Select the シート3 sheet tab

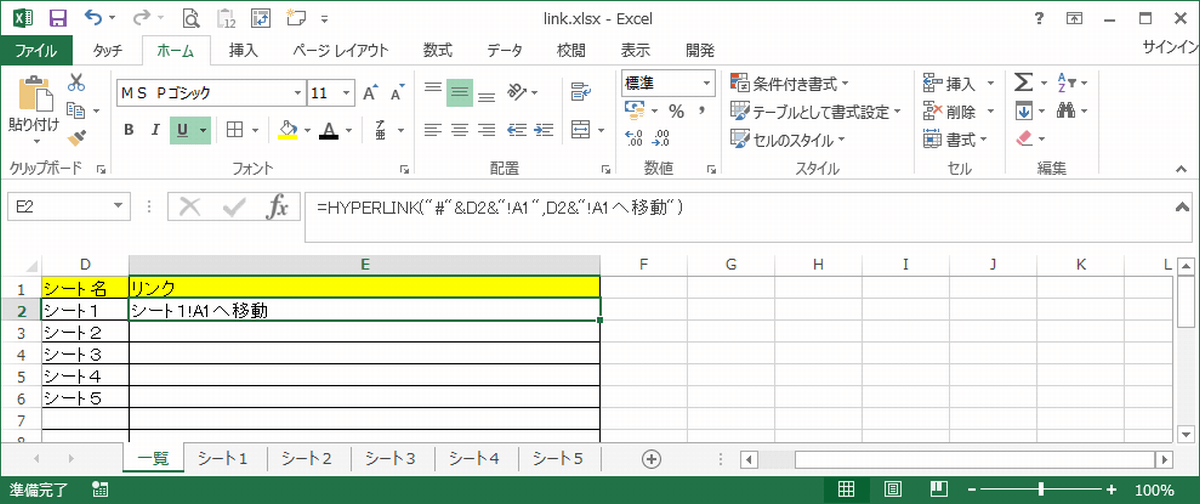click(390, 458)
